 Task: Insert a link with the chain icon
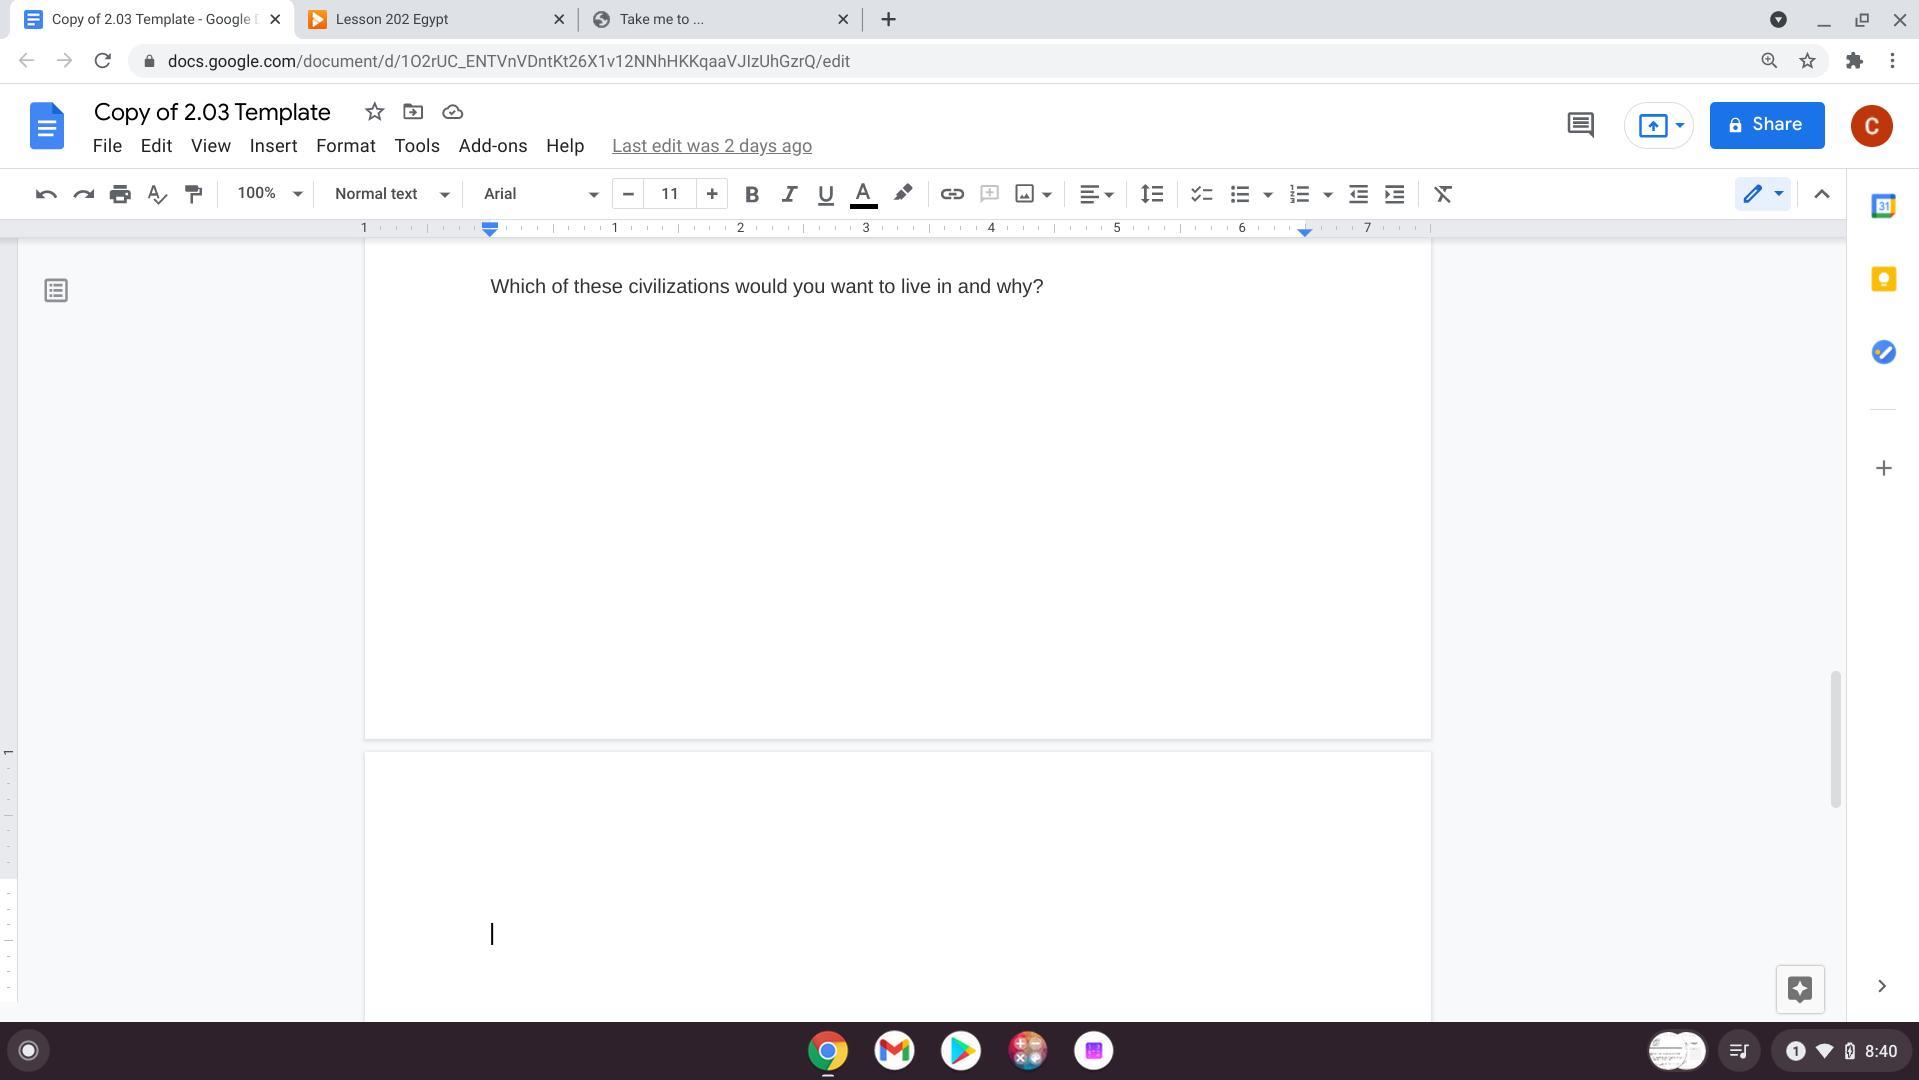click(x=952, y=194)
